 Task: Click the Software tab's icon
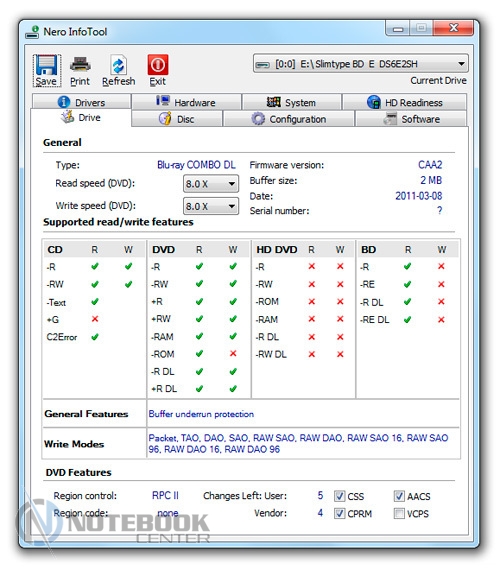(x=390, y=119)
